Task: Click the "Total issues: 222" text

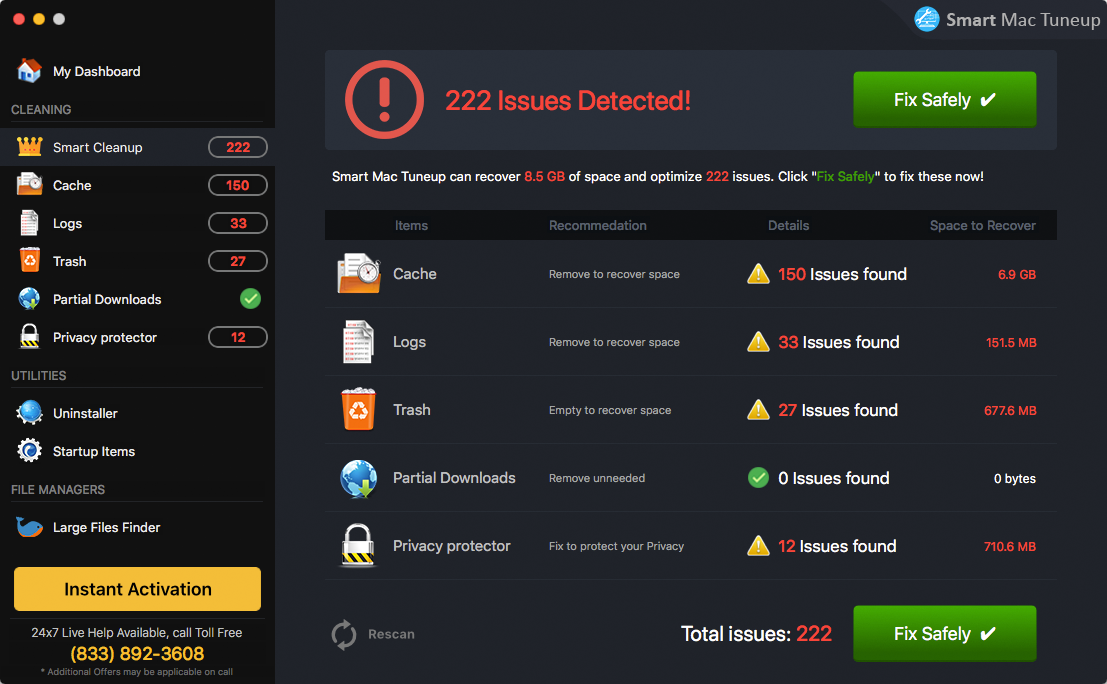Action: (x=756, y=634)
